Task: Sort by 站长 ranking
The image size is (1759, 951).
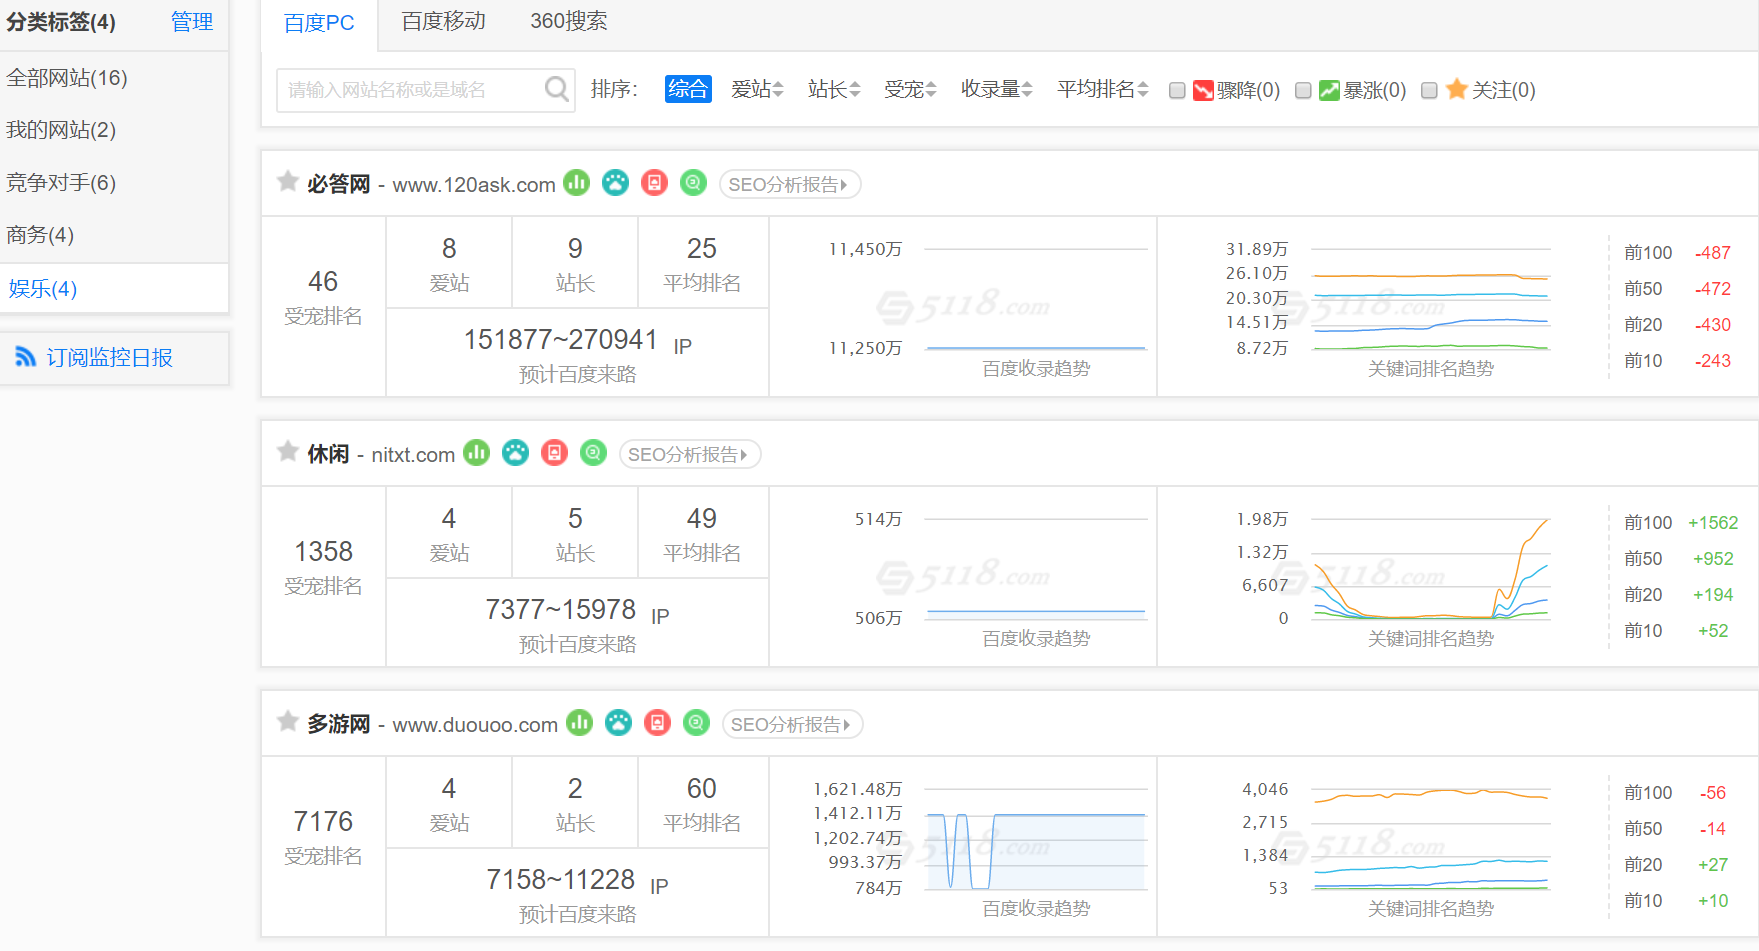Action: click(x=834, y=90)
